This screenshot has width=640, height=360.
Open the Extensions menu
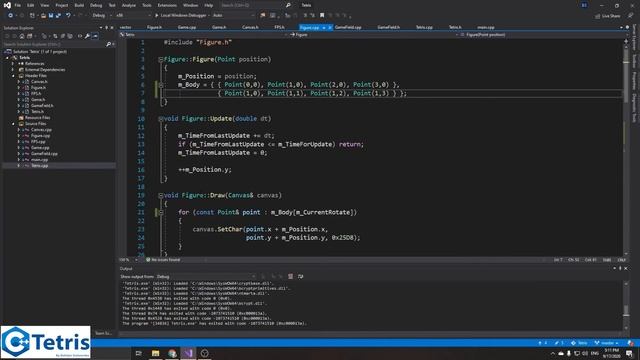(x=167, y=5)
